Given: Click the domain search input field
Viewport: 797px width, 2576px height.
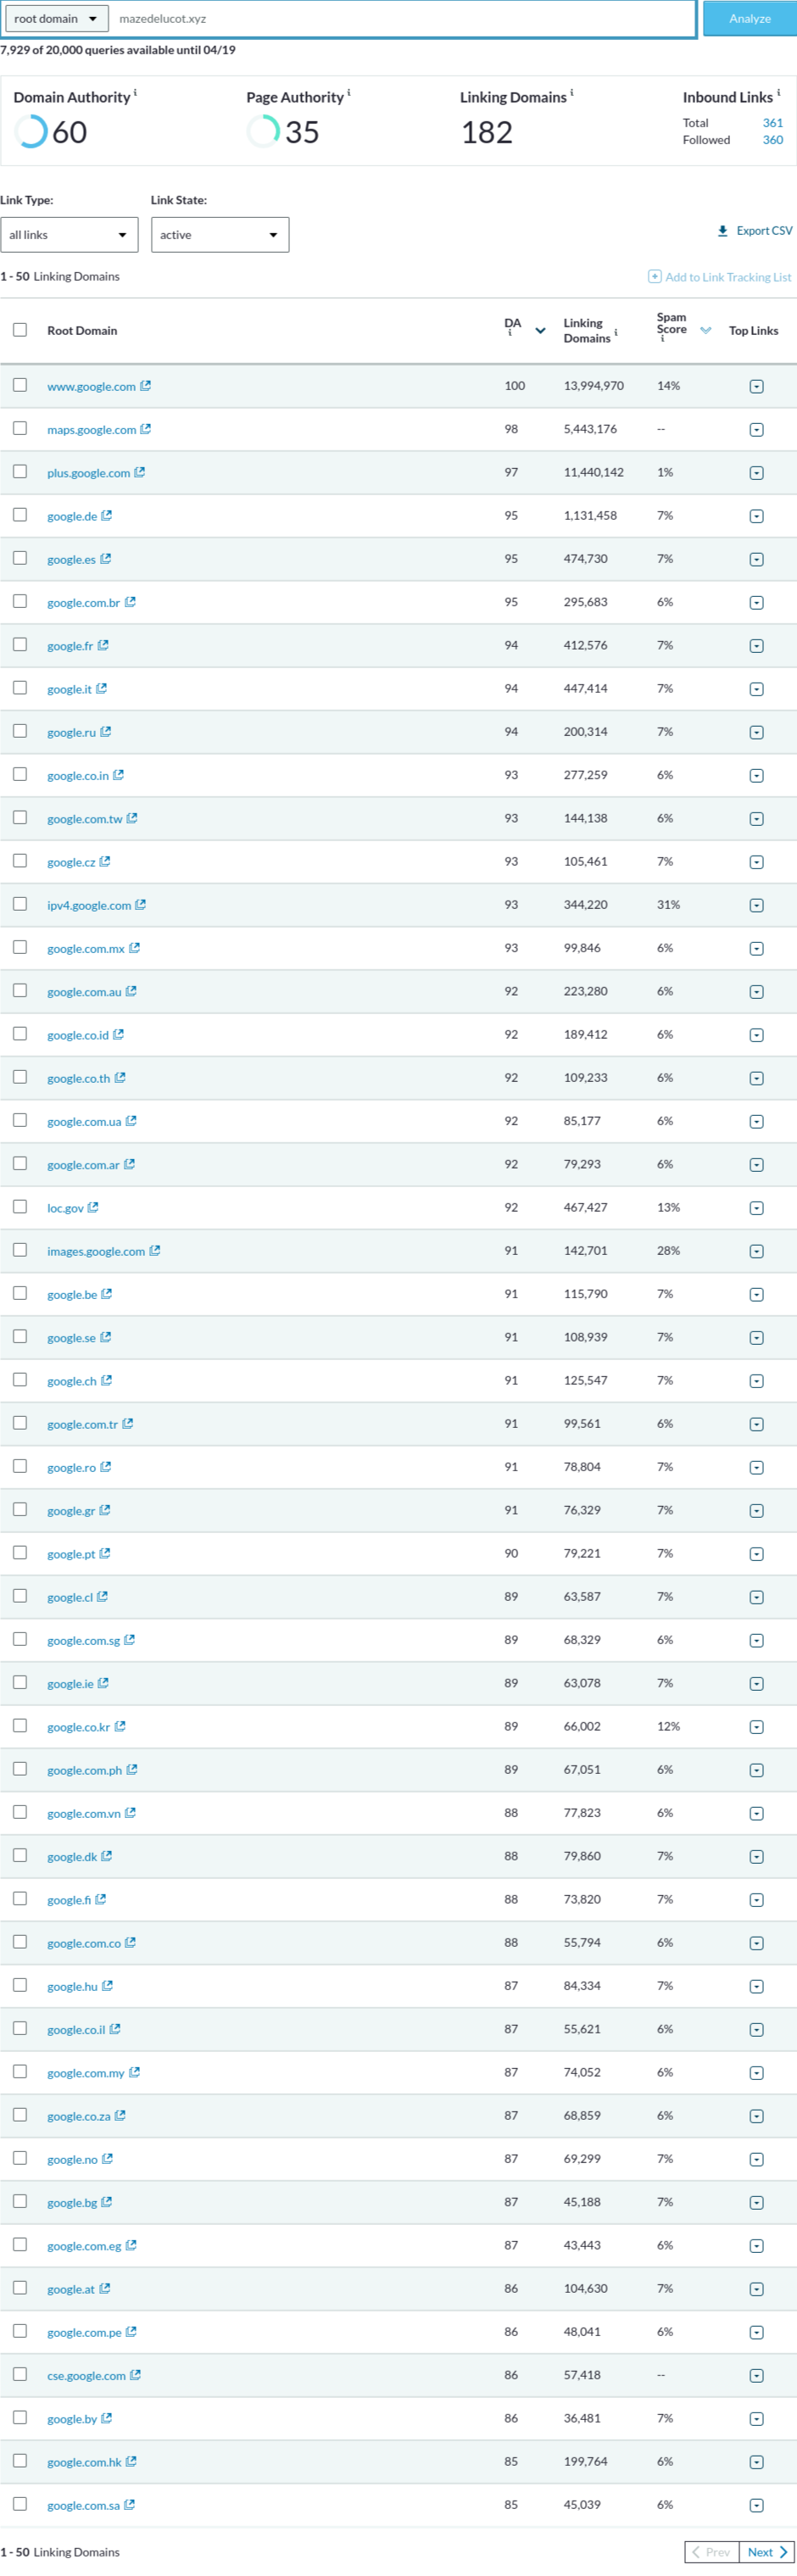Looking at the screenshot, I should tap(402, 18).
